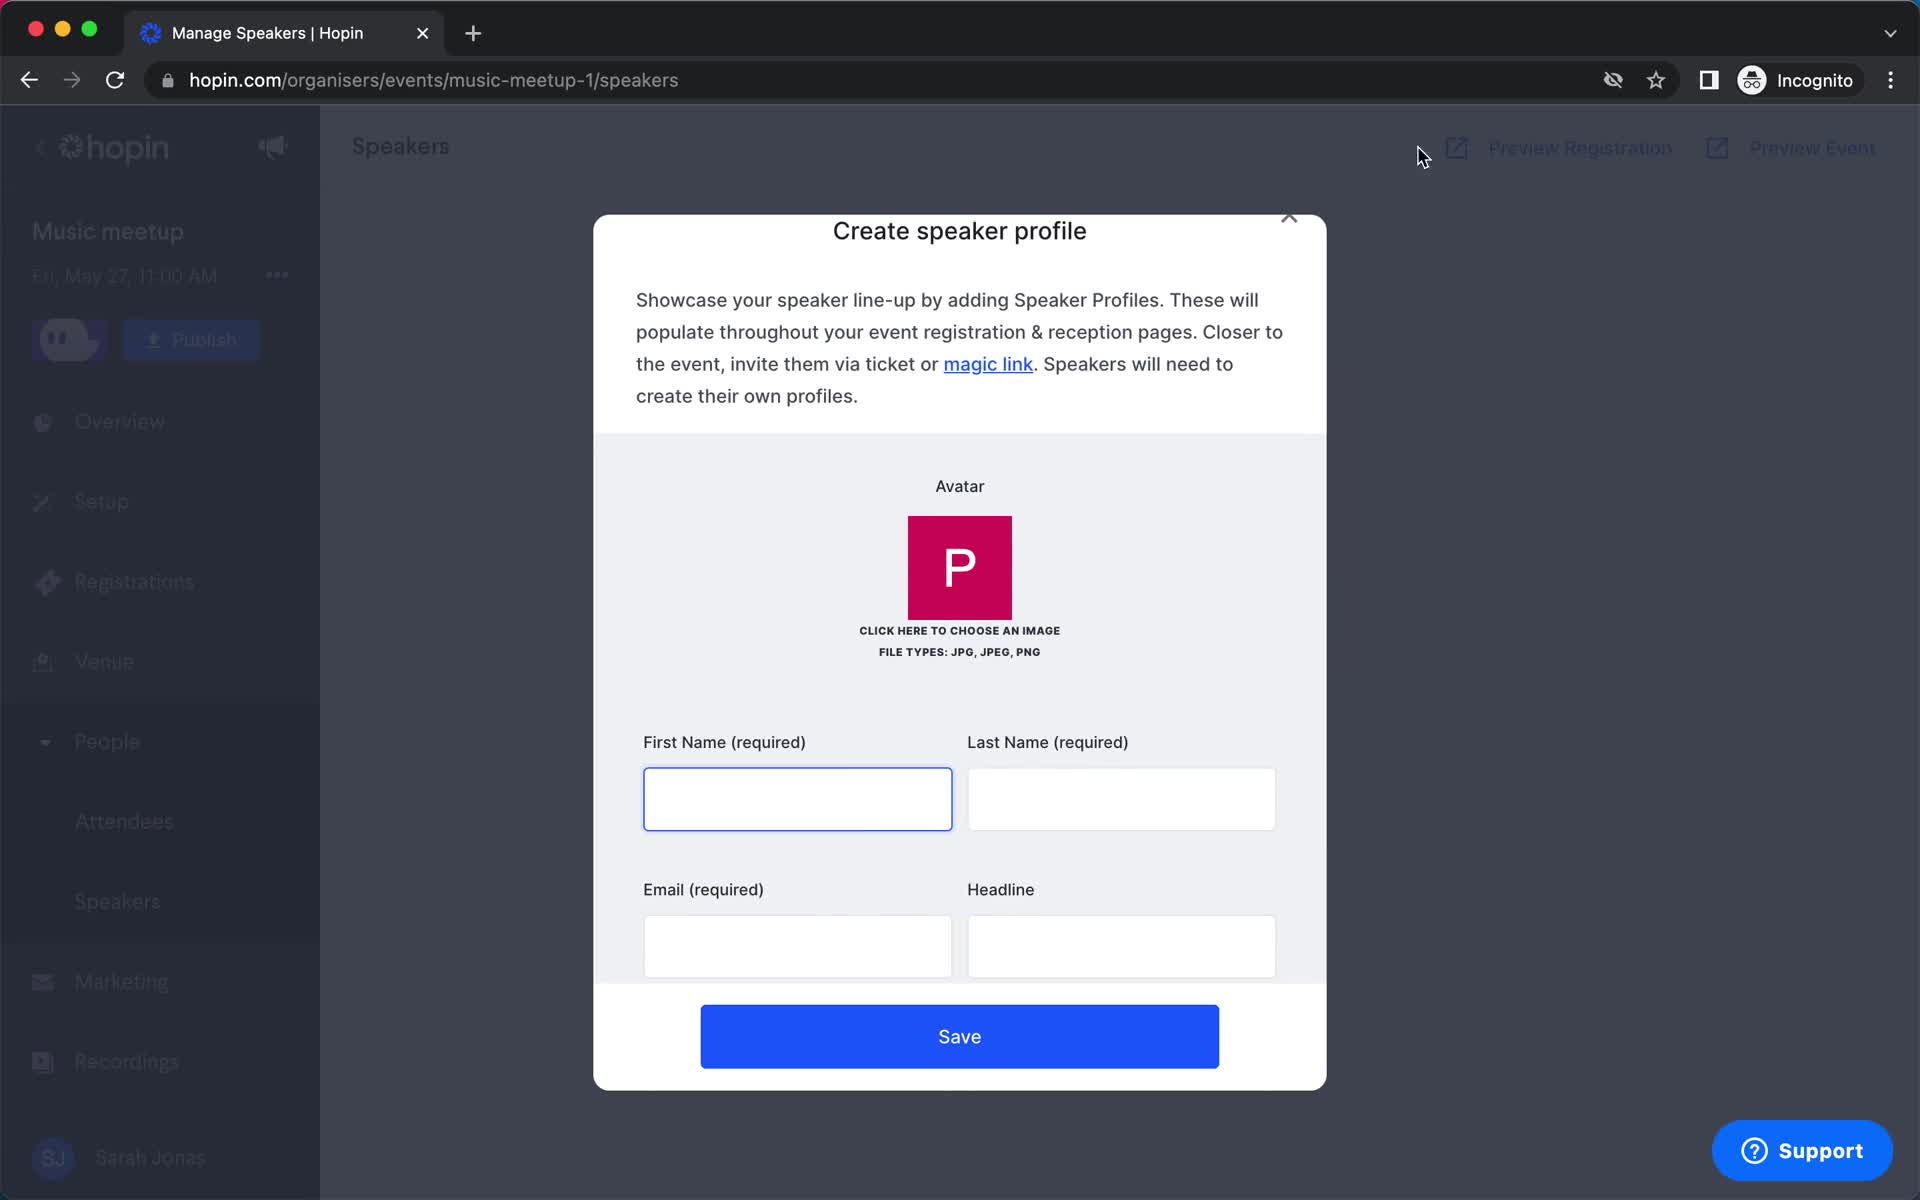
Task: Click the event avatar icon beside Publish
Action: [70, 340]
